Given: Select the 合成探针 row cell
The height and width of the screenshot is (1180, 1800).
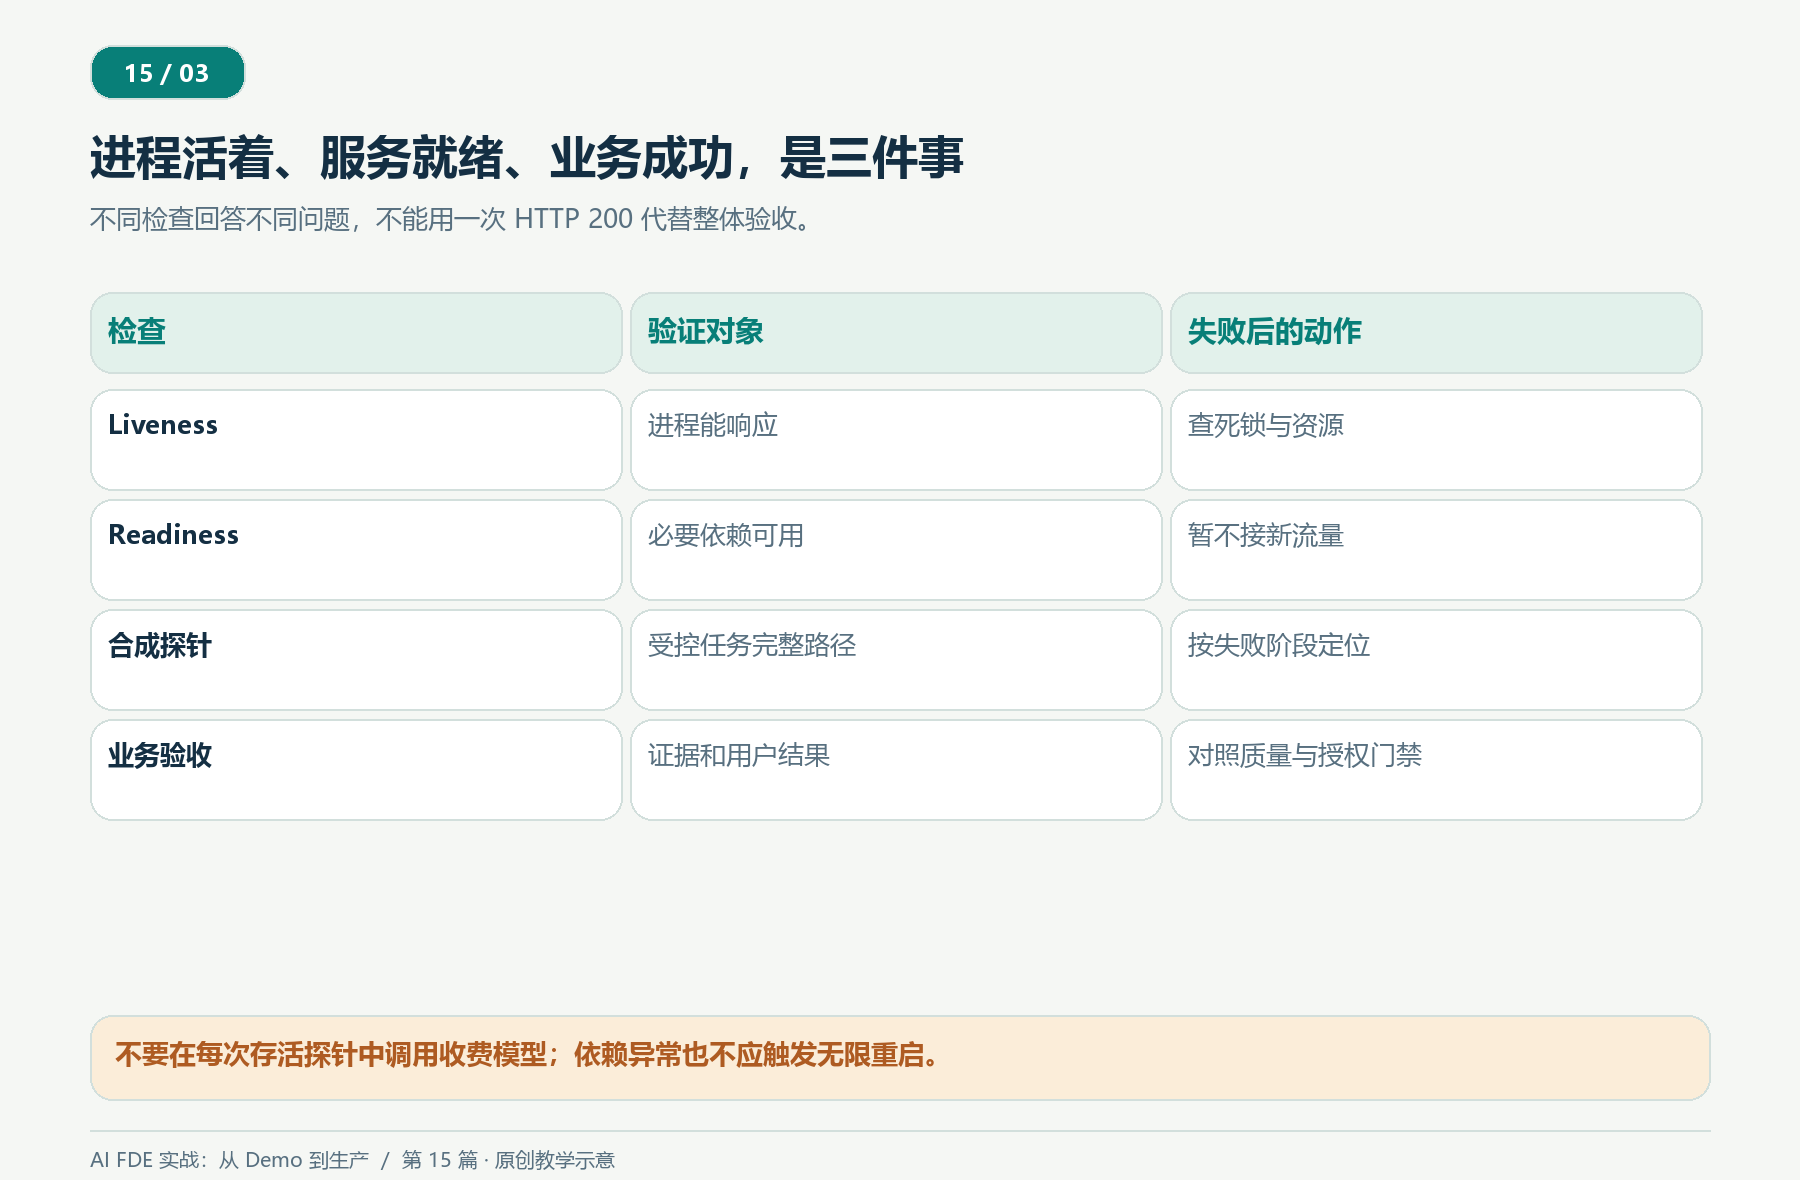Looking at the screenshot, I should [x=356, y=660].
